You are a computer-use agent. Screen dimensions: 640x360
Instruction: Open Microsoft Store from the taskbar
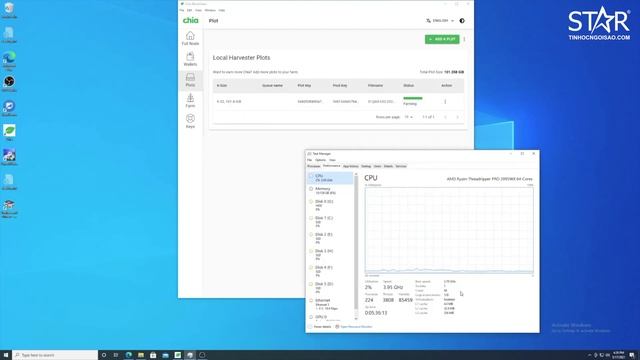pos(153,355)
